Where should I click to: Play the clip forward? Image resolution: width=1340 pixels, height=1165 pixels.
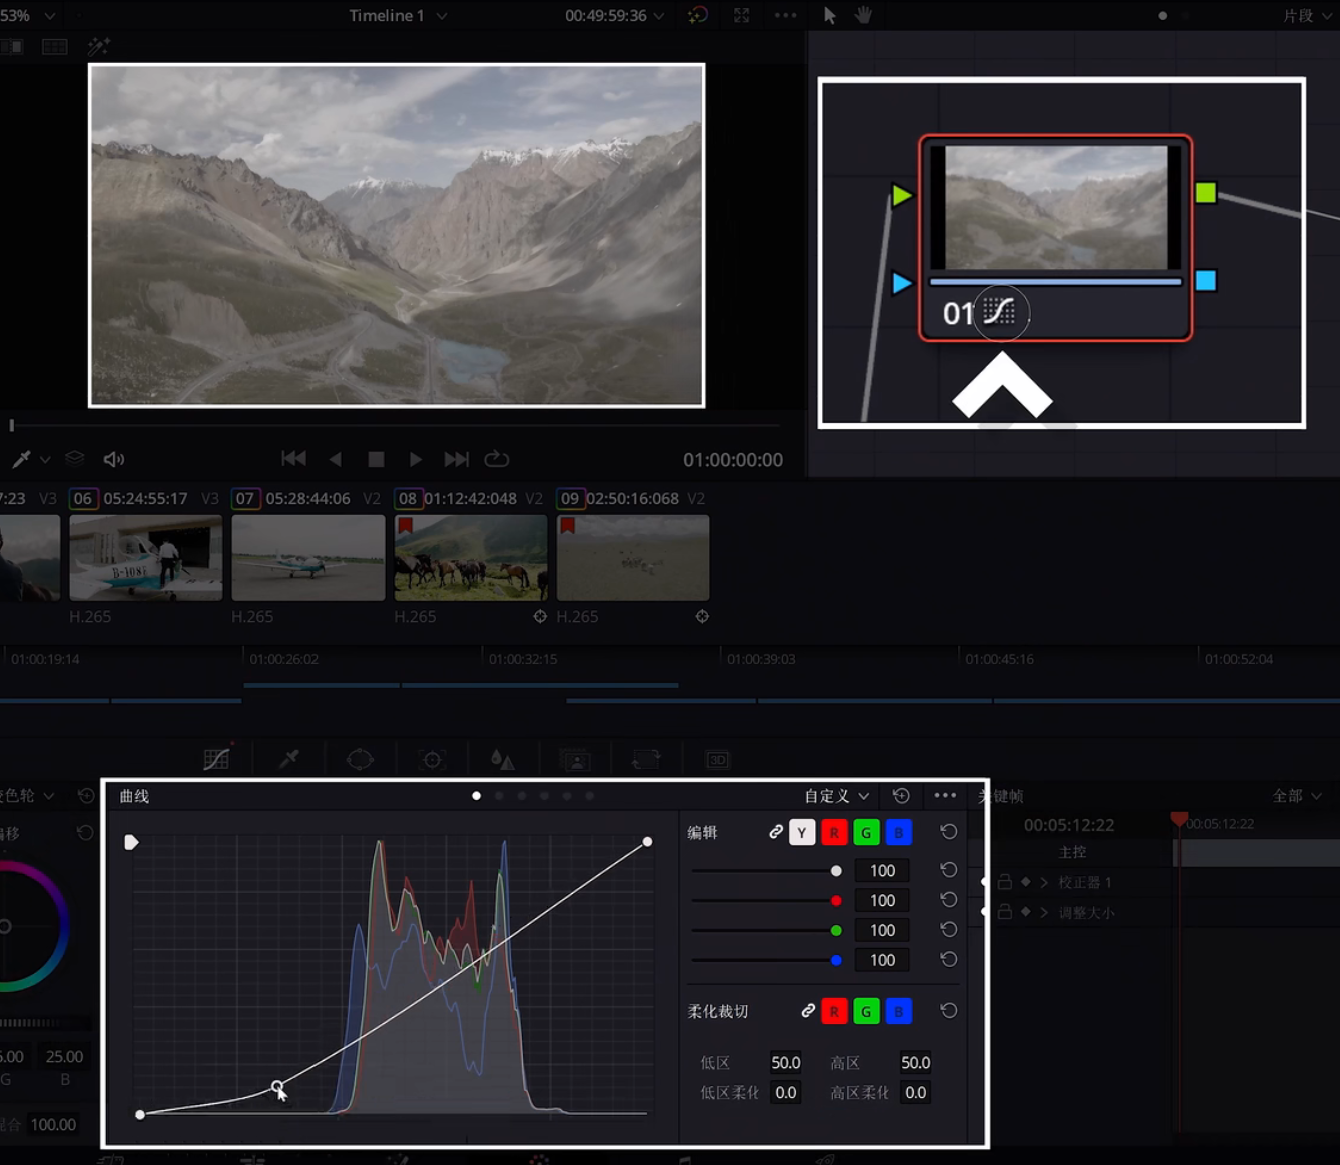[x=416, y=459]
